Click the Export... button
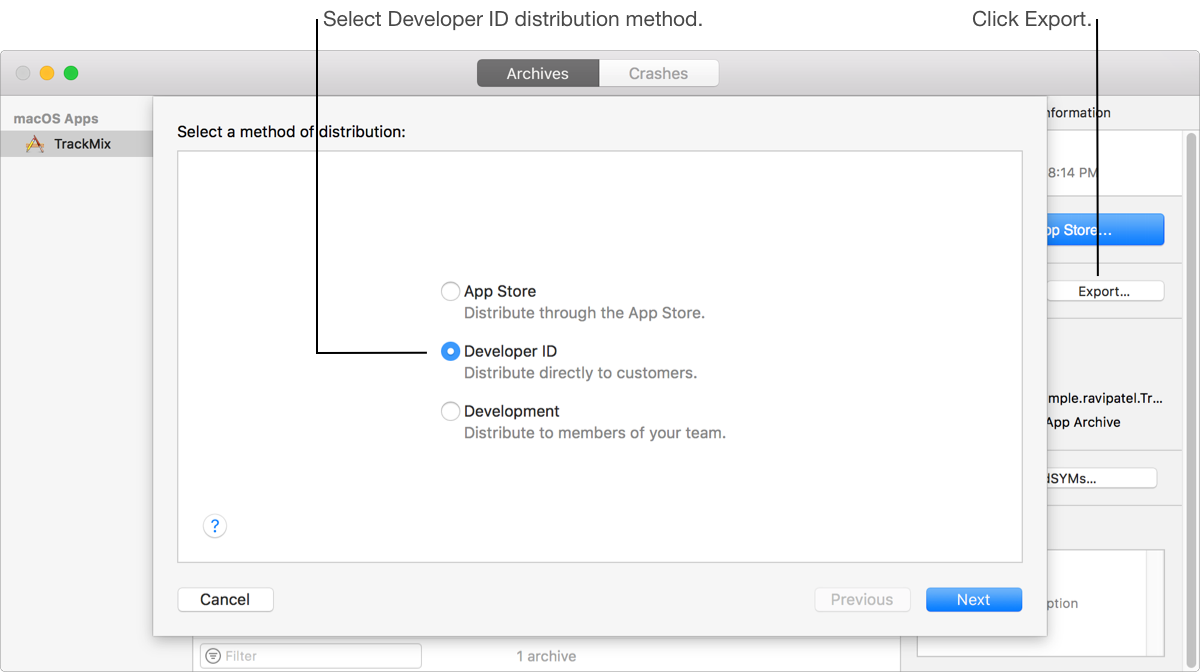Screen dimensions: 1200x672 [1105, 291]
